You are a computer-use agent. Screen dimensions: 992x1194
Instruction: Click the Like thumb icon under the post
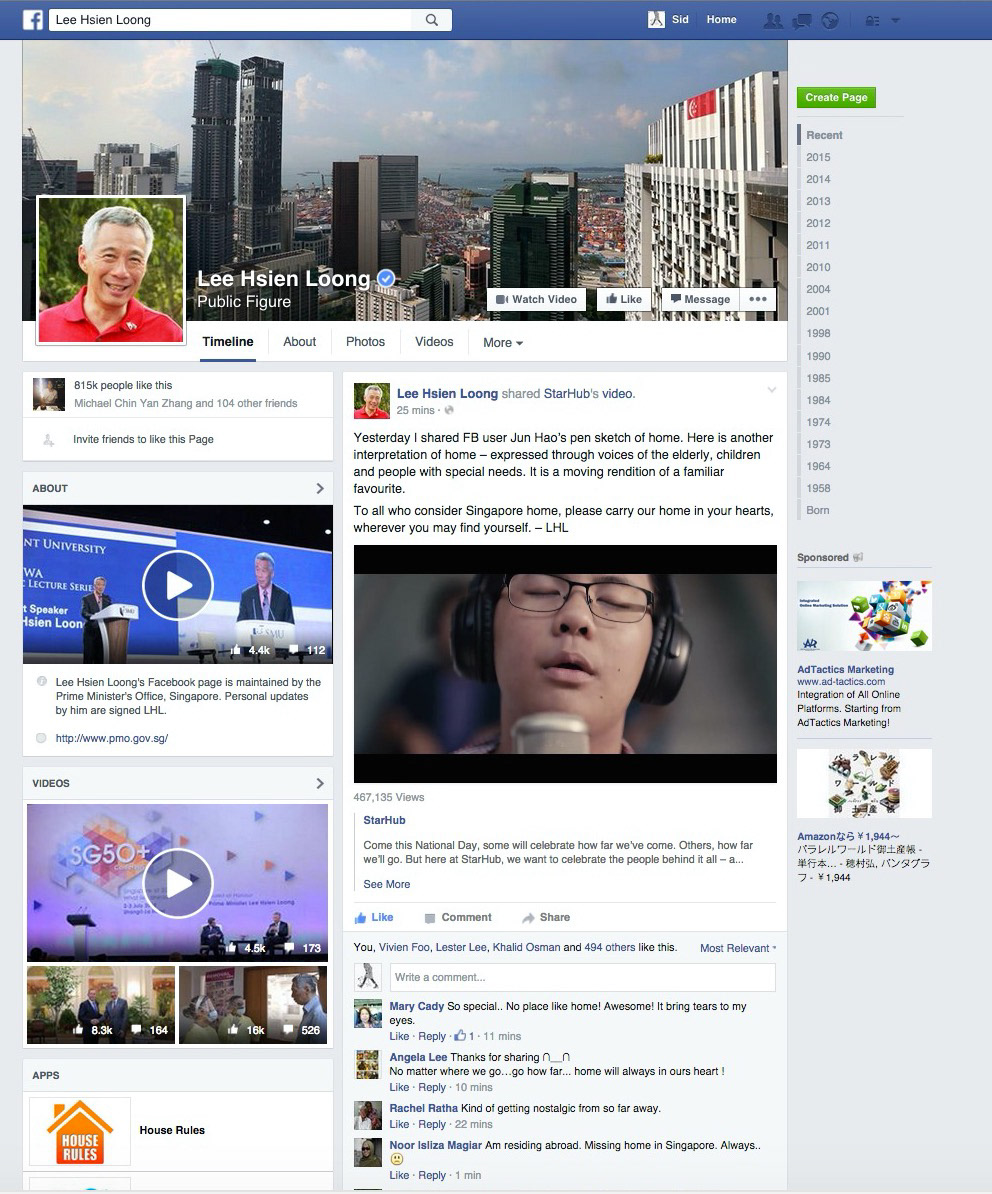click(x=361, y=918)
